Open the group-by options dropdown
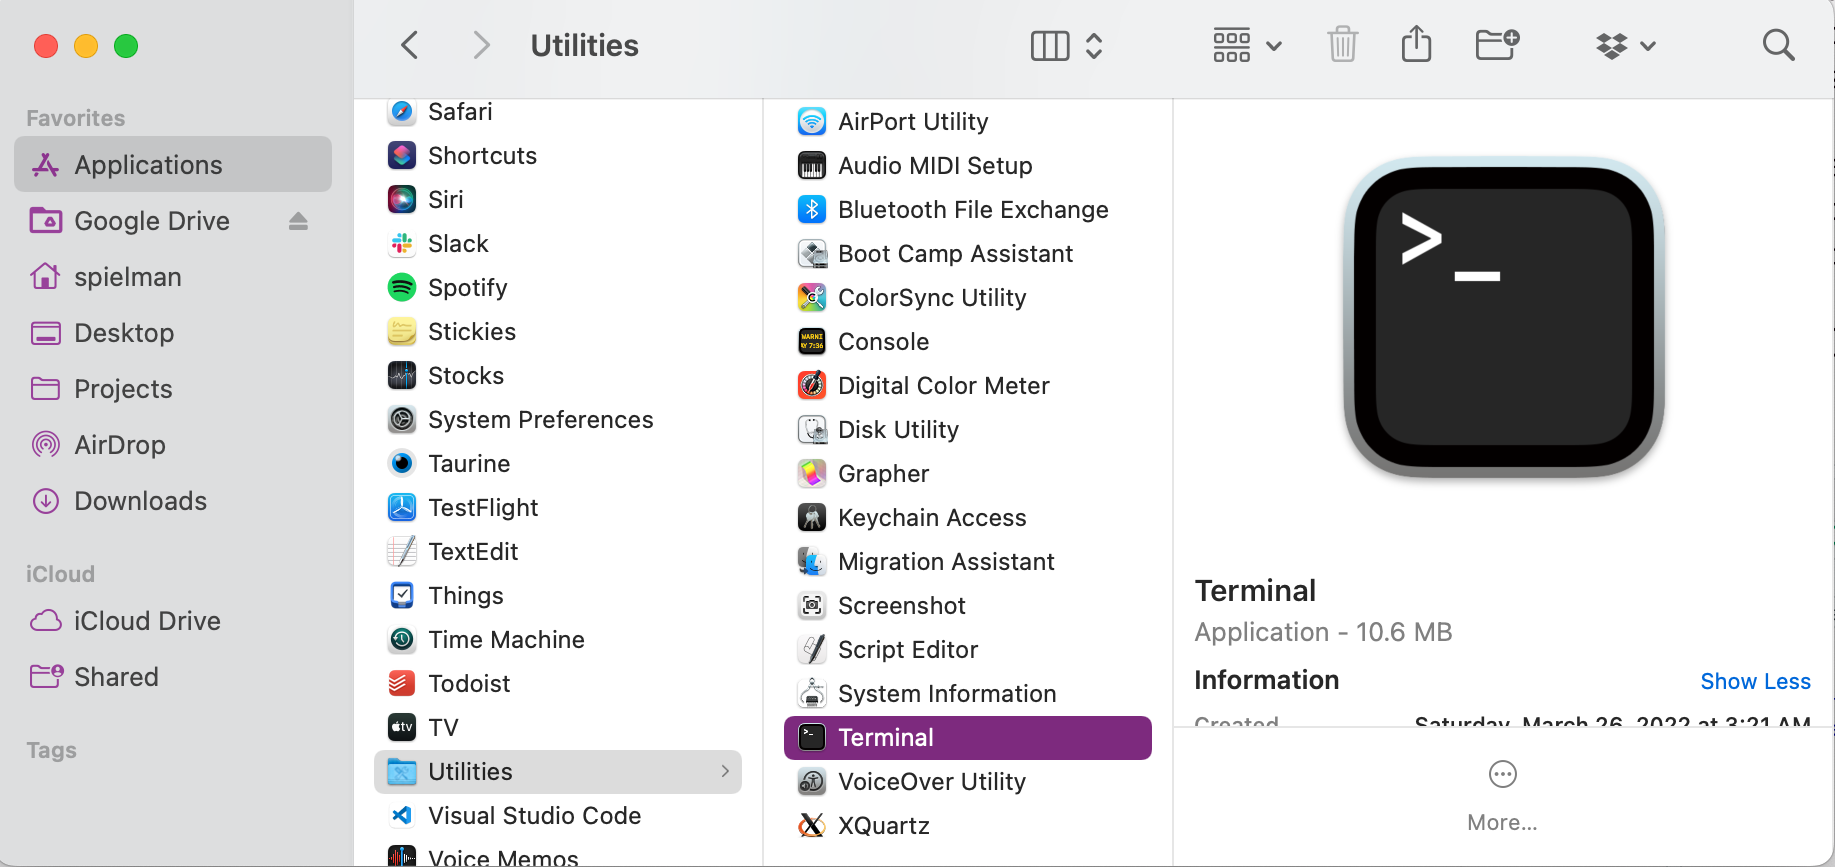This screenshot has width=1835, height=867. [1247, 45]
